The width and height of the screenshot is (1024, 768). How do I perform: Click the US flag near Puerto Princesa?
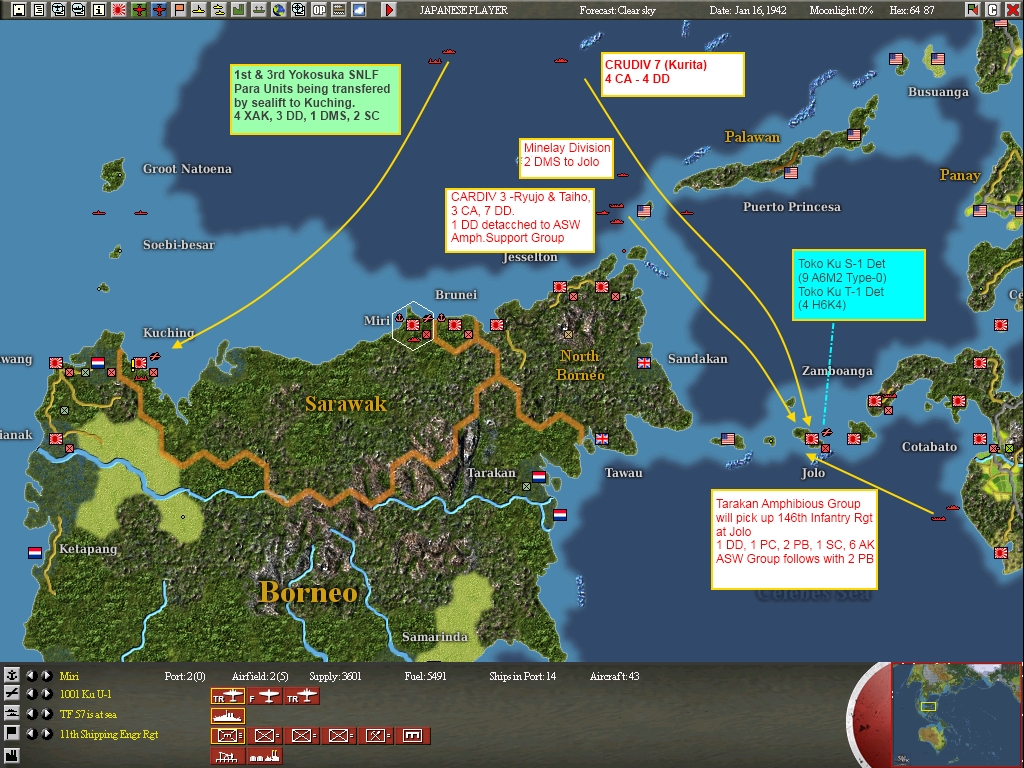tap(791, 172)
